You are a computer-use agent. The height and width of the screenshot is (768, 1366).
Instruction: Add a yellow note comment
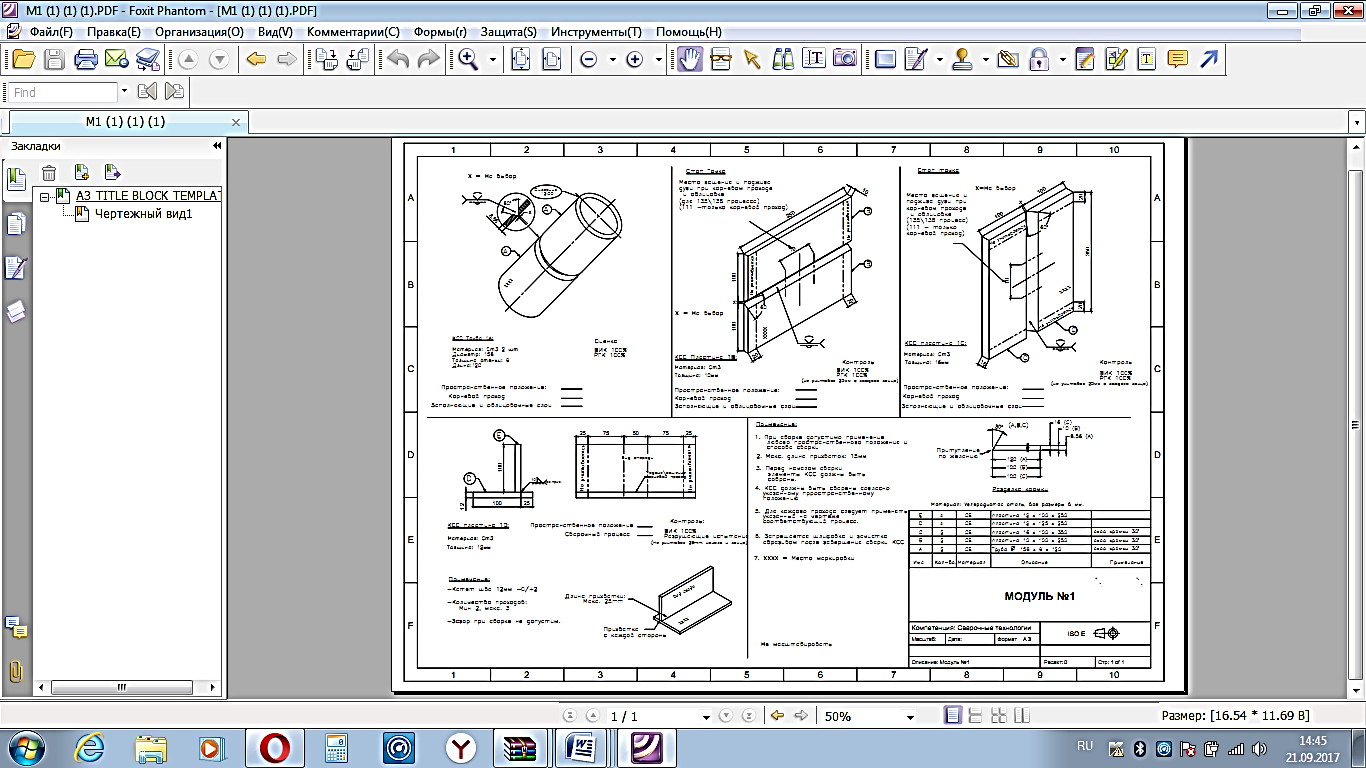pos(1177,59)
